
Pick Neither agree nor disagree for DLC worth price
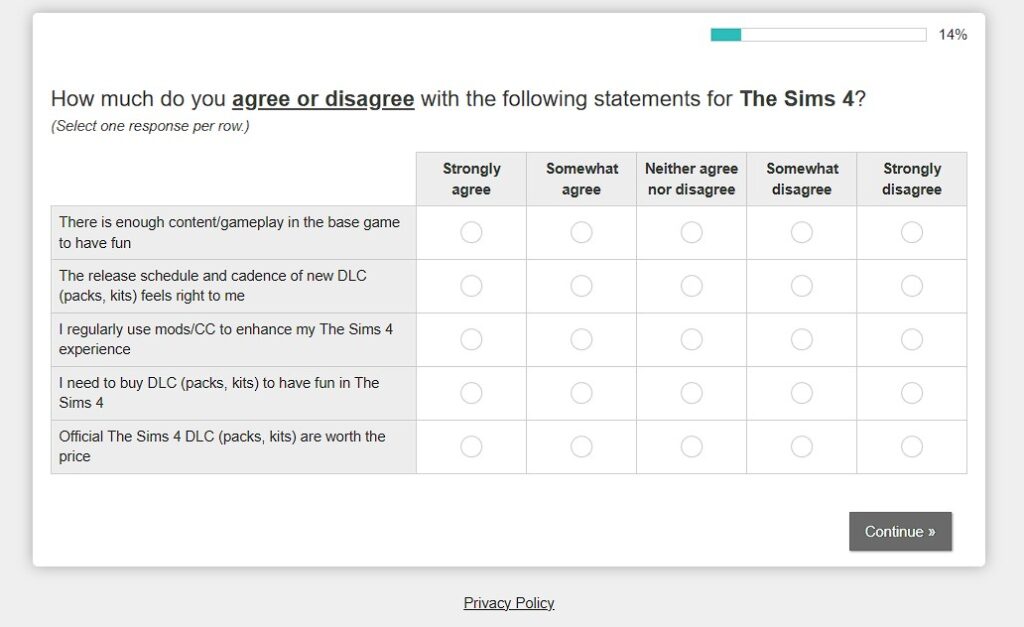[692, 447]
